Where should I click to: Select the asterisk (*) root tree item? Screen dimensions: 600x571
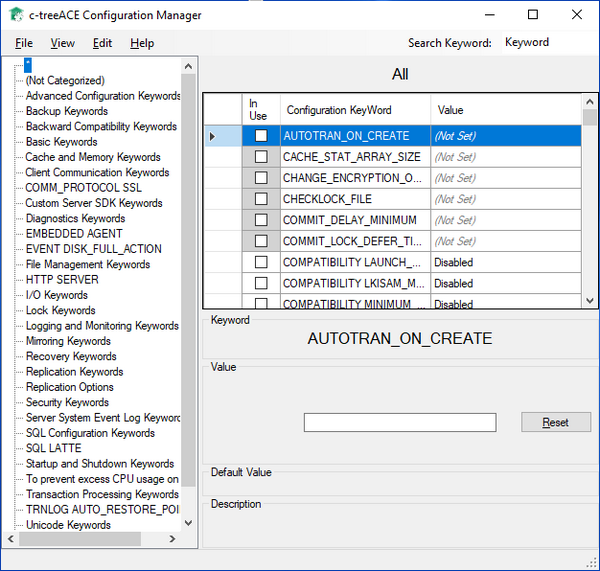click(28, 65)
